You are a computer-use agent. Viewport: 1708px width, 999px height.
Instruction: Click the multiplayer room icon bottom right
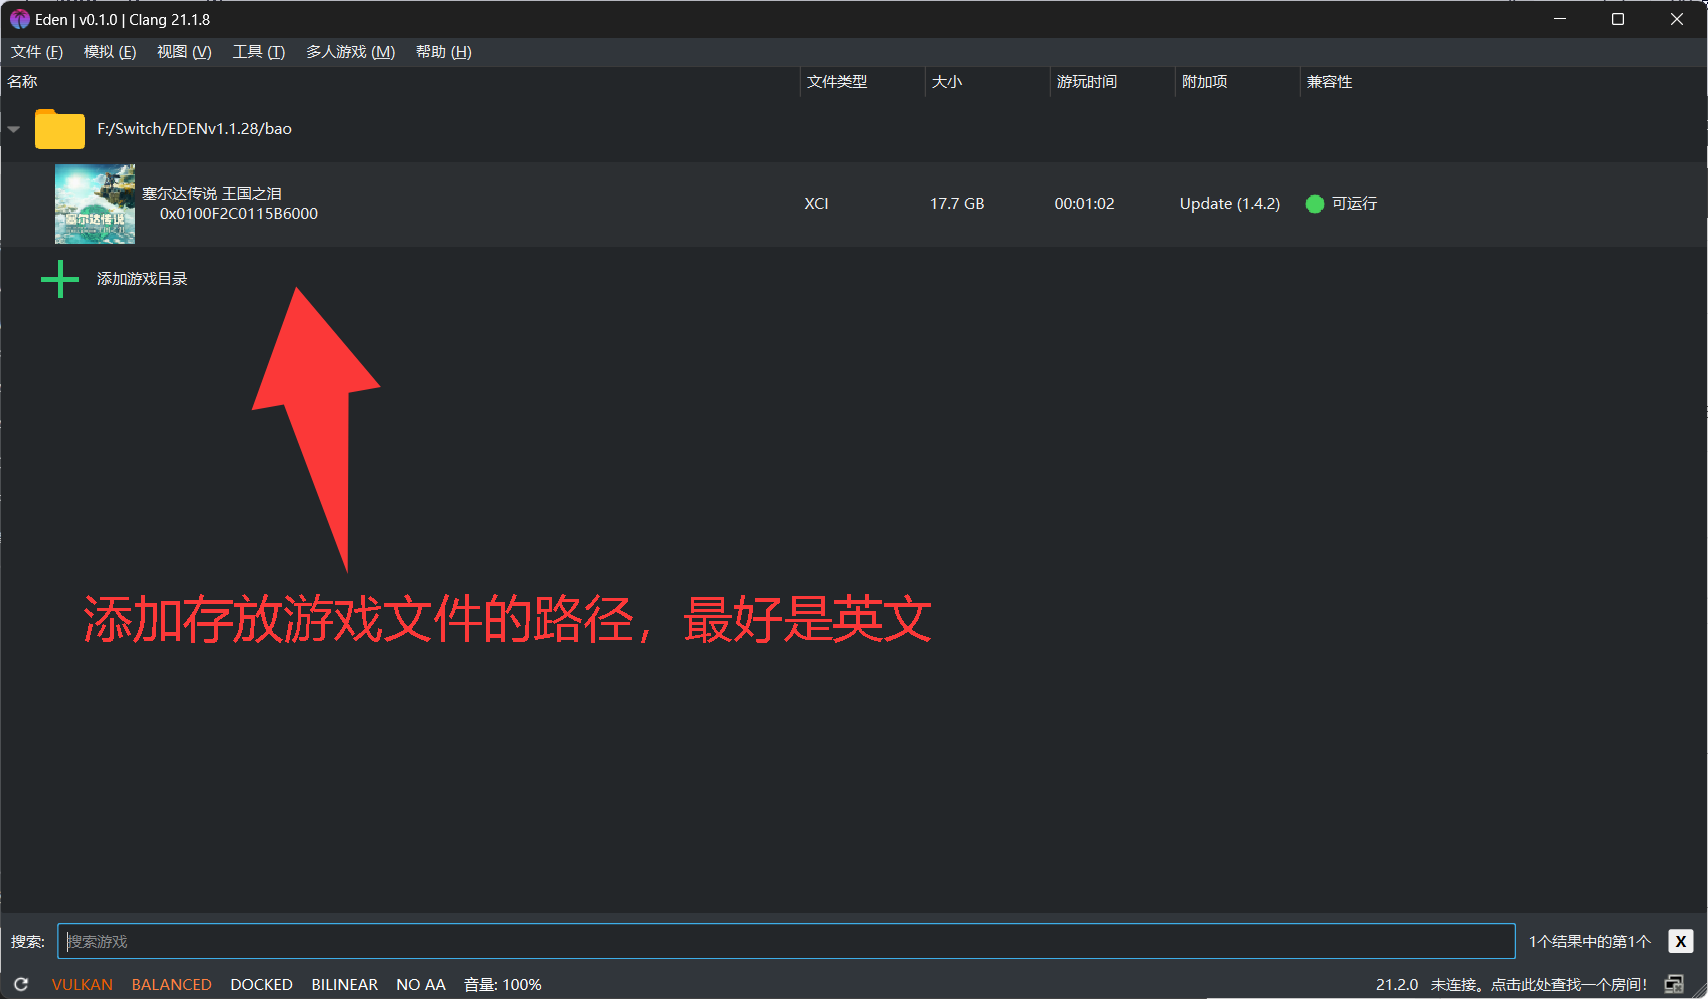tap(1674, 984)
